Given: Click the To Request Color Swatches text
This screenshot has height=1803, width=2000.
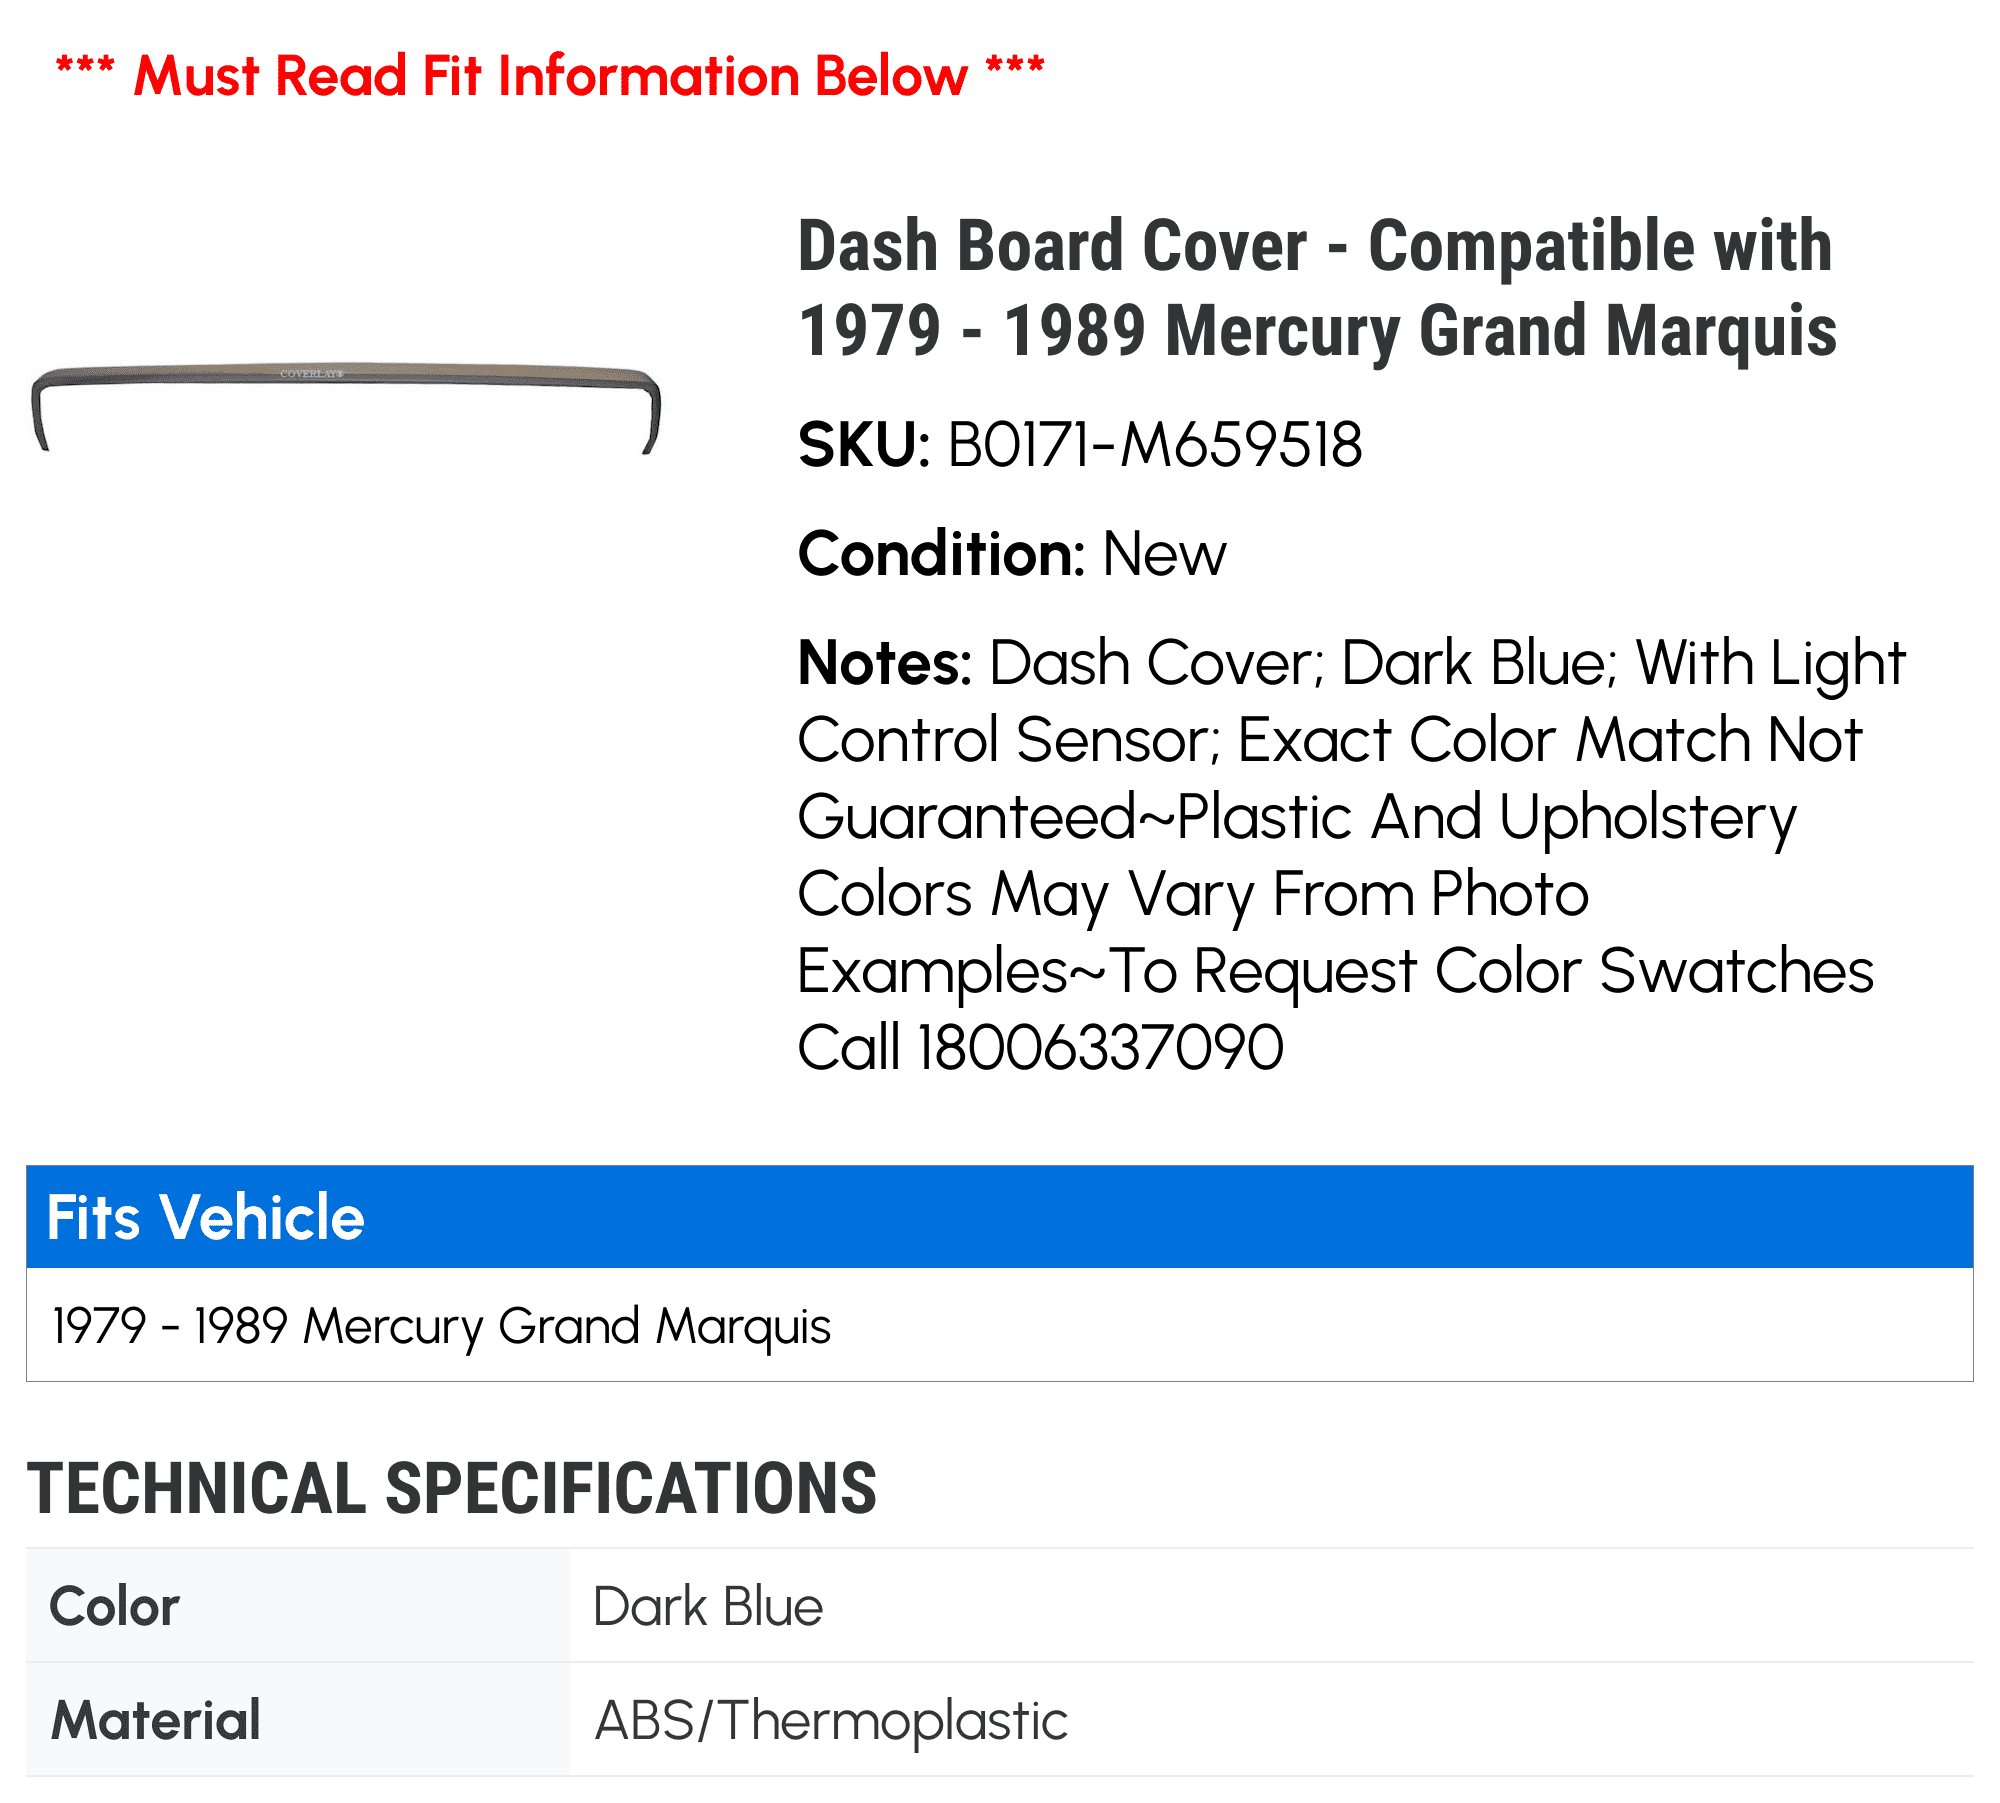Looking at the screenshot, I should pos(1492,971).
